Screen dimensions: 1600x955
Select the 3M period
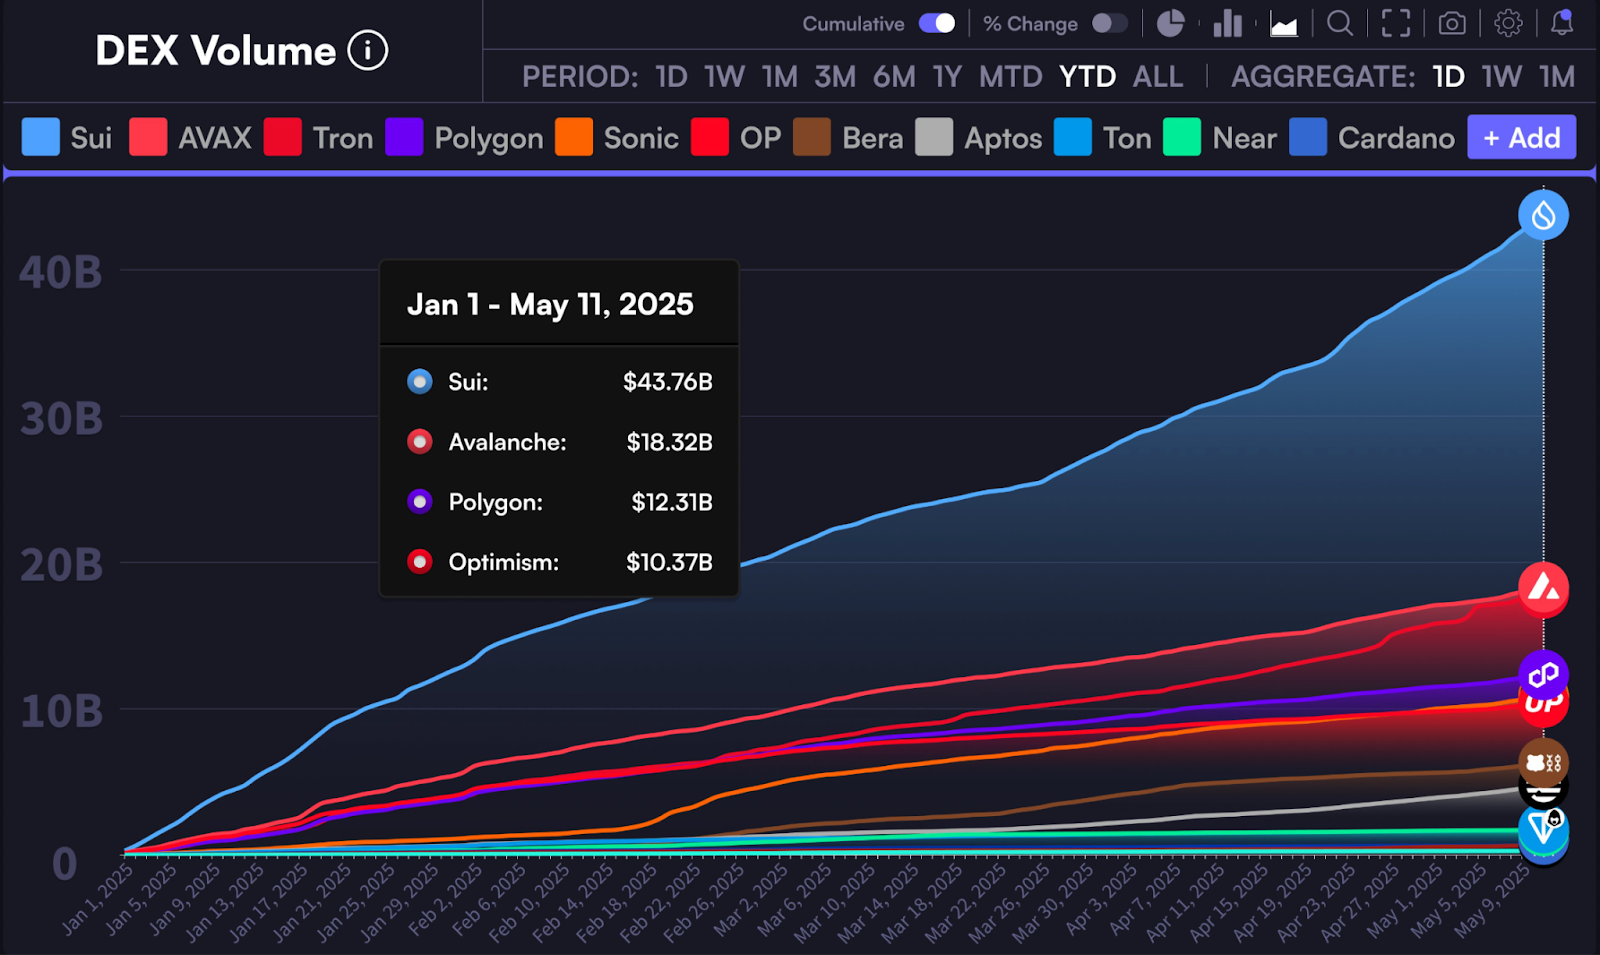coord(835,77)
